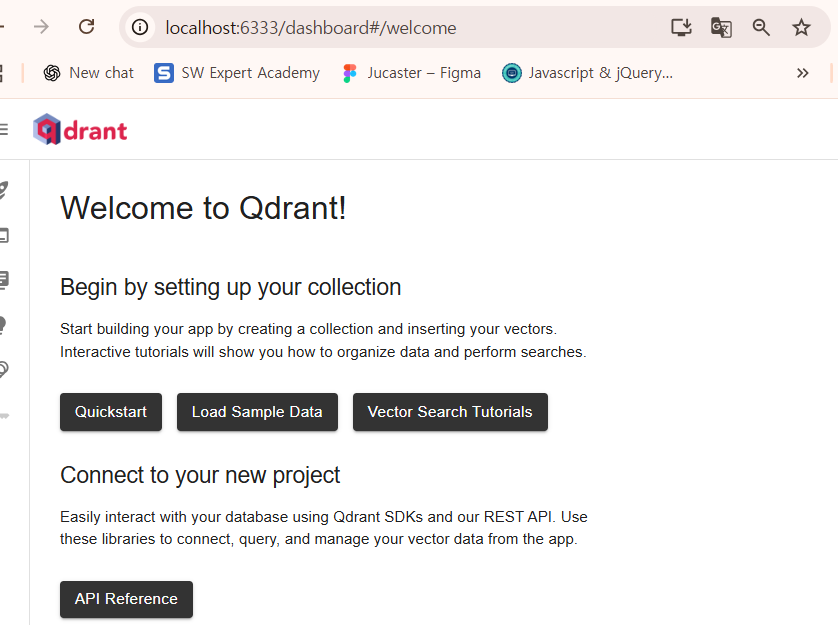Screen dimensions: 838x625
Task: Reload the page with the refresh icon
Action: pos(87,27)
